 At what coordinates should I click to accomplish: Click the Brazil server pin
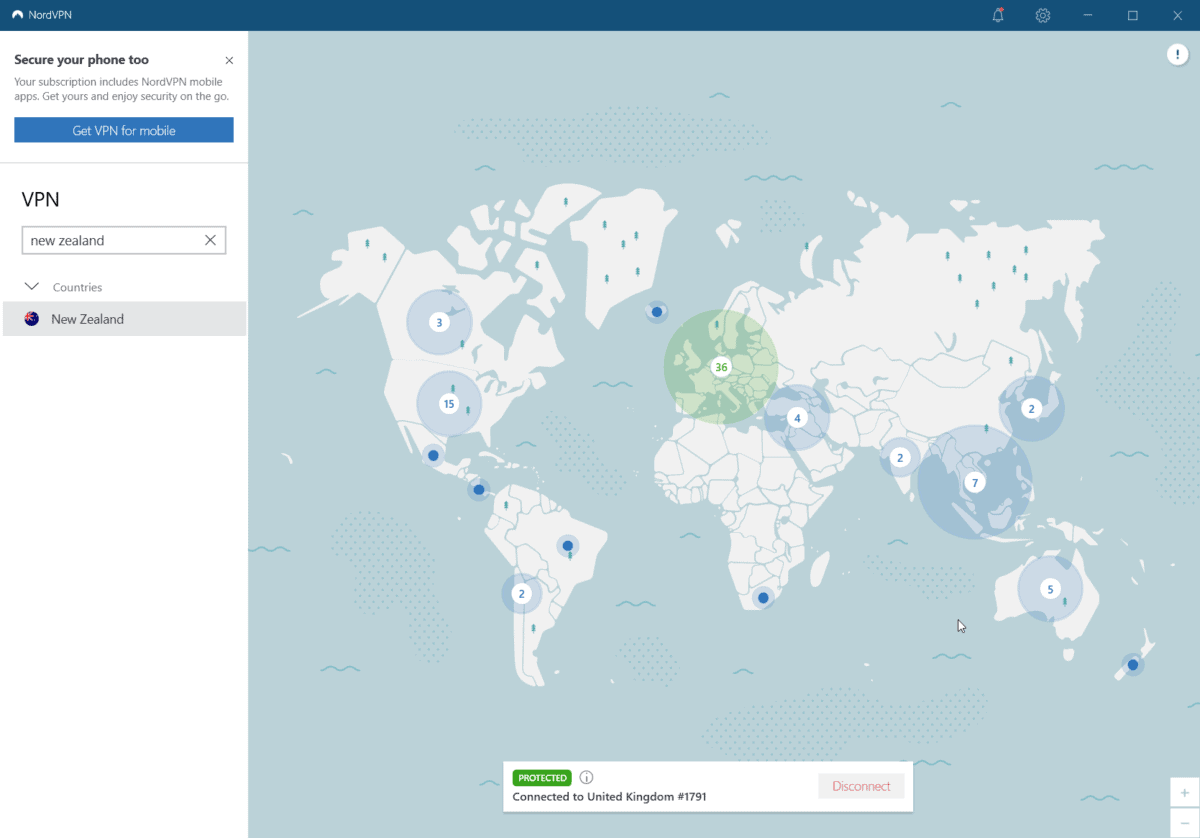pos(567,546)
